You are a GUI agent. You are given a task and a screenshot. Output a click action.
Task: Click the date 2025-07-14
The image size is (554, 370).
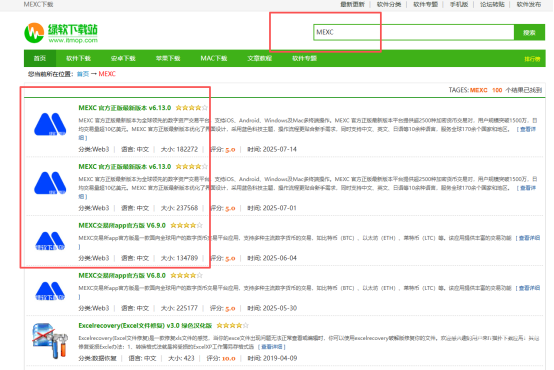[x=280, y=149]
